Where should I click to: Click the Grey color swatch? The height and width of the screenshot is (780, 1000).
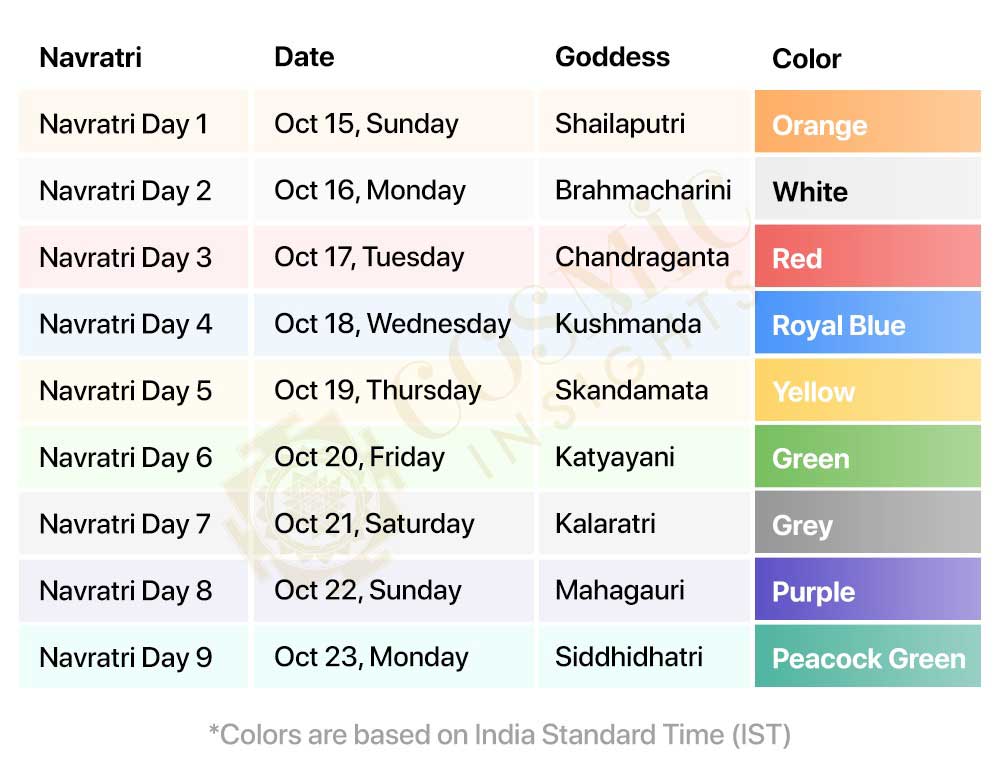point(867,524)
